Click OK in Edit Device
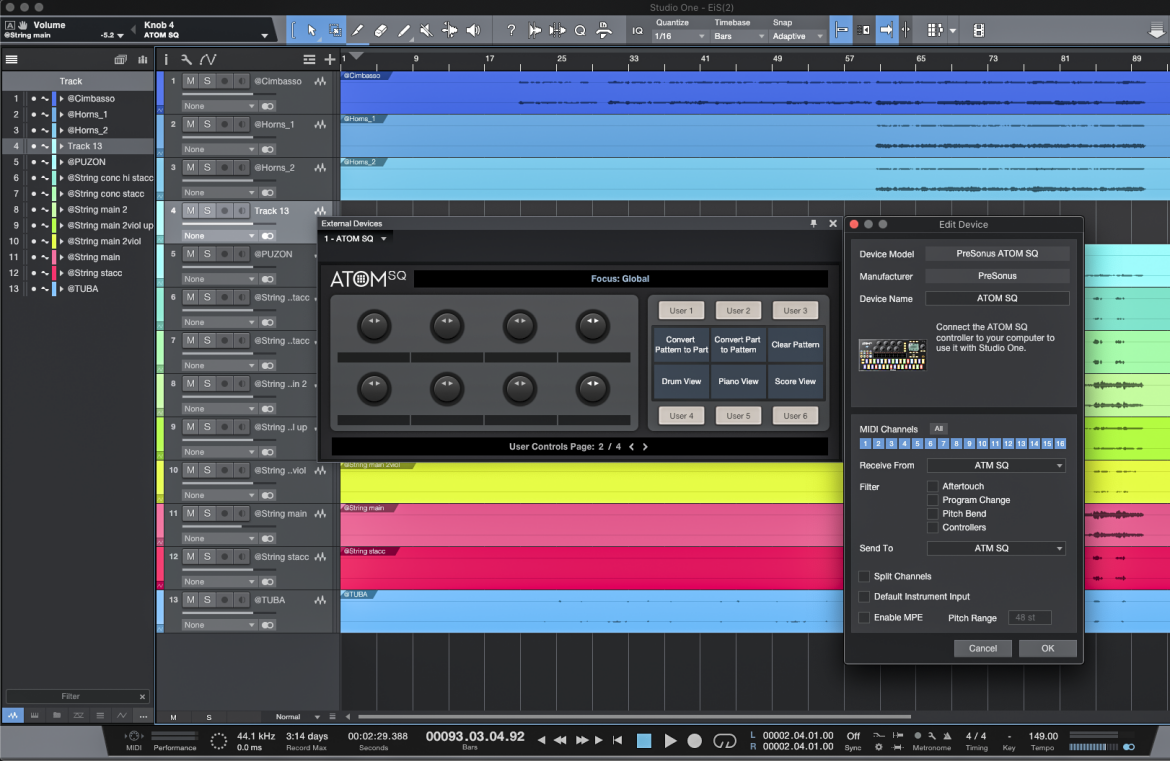The width and height of the screenshot is (1170, 761). tap(1048, 648)
